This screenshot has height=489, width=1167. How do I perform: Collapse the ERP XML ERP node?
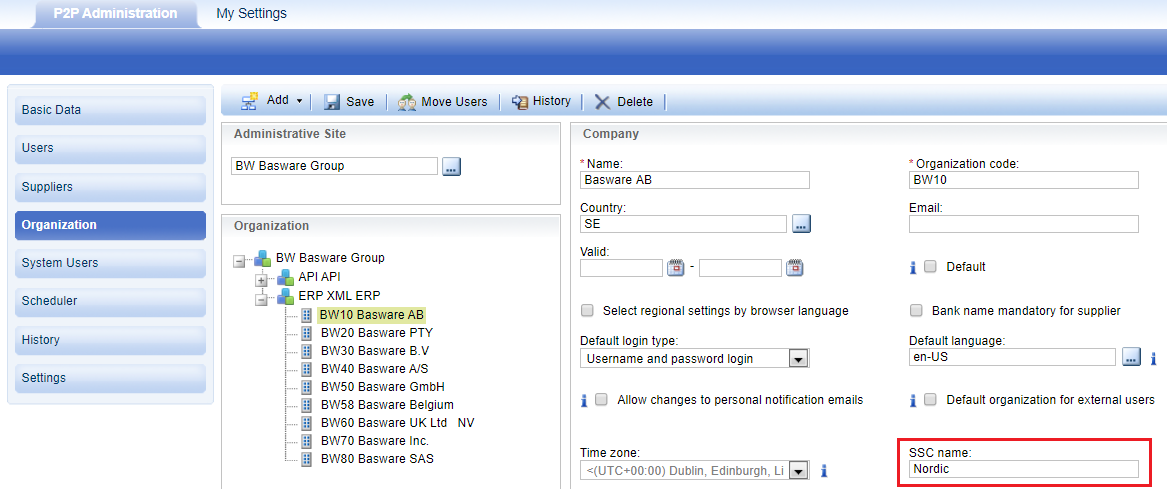pos(261,299)
